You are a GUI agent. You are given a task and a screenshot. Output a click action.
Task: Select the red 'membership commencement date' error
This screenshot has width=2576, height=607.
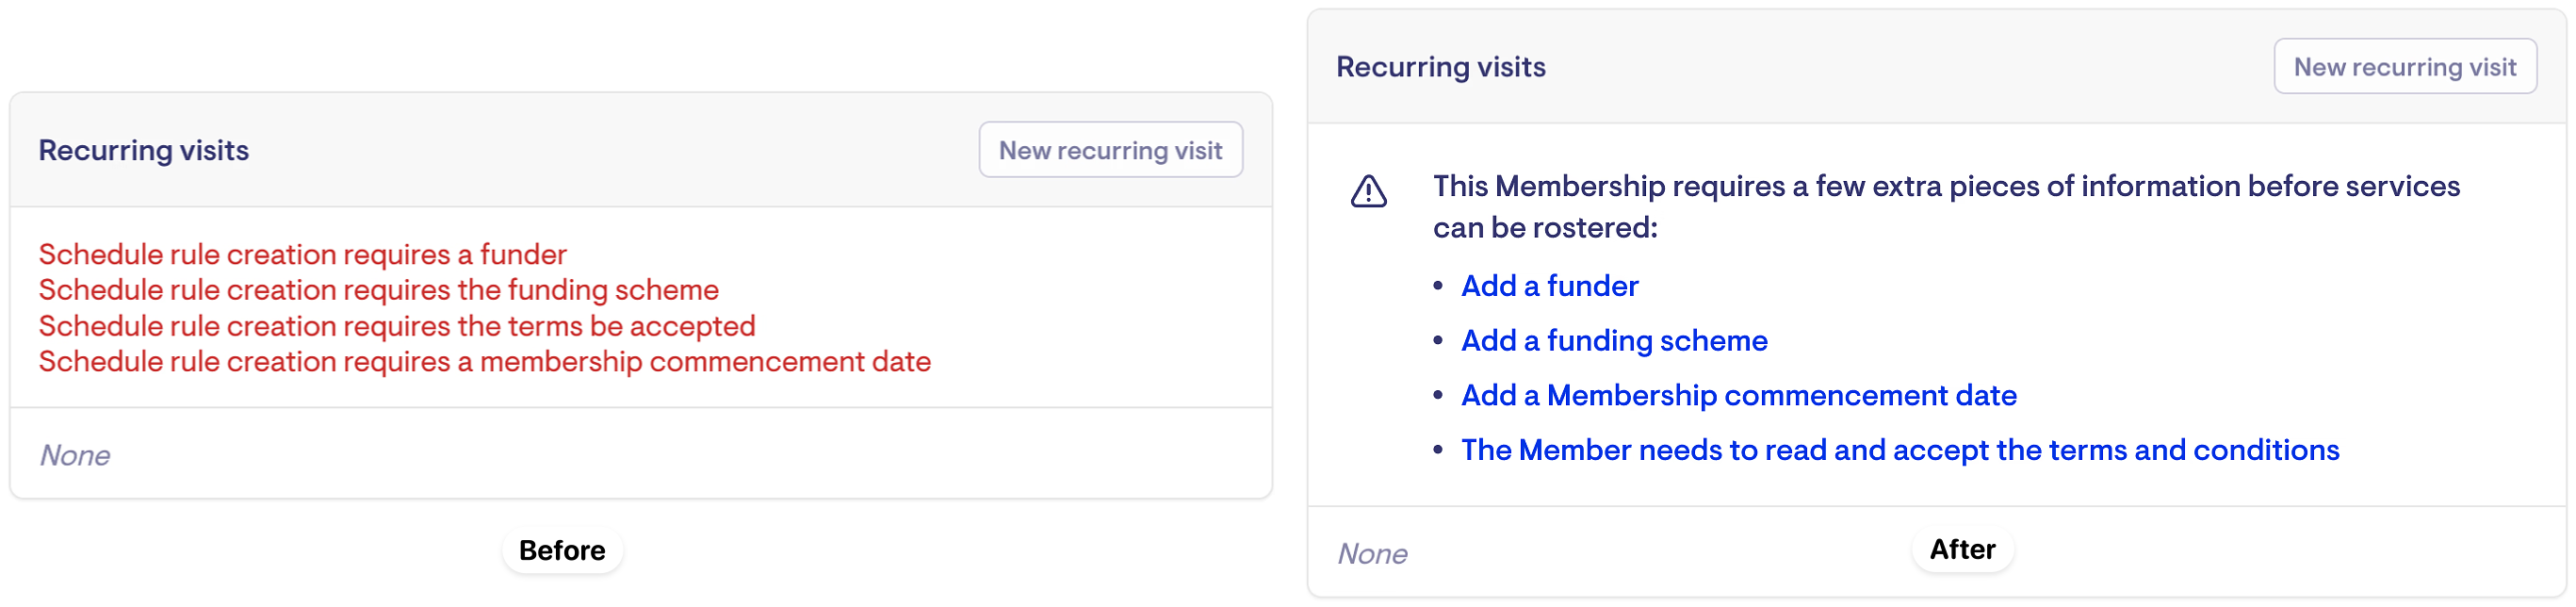[x=484, y=362]
